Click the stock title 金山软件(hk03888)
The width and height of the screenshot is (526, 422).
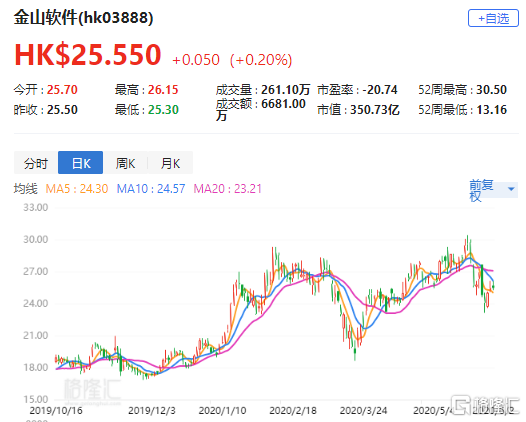click(x=83, y=17)
